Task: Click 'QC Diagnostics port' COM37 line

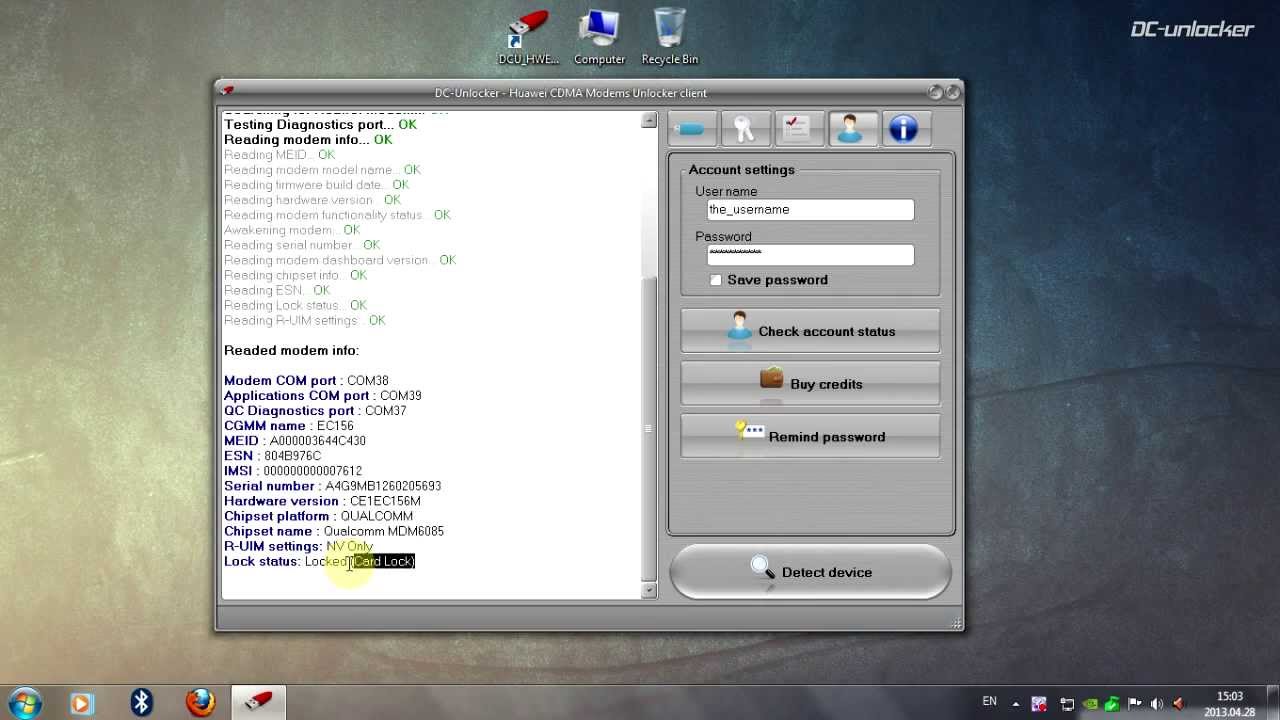Action: point(315,411)
